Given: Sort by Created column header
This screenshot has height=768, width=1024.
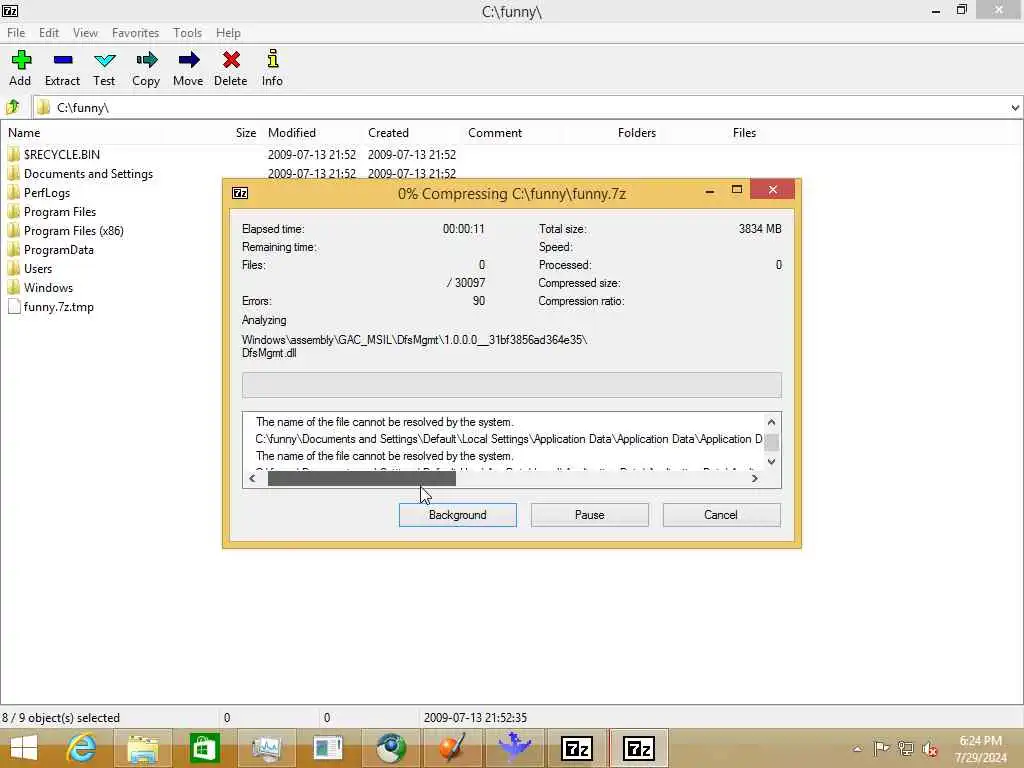Looking at the screenshot, I should click(388, 133).
